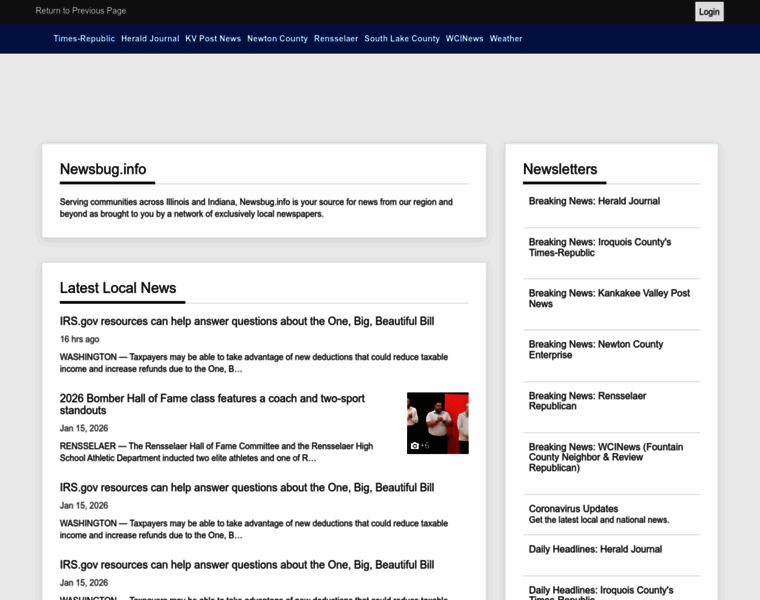
Task: Select Breaking News: Iroquois County's Times-Republic
Action: tap(600, 247)
